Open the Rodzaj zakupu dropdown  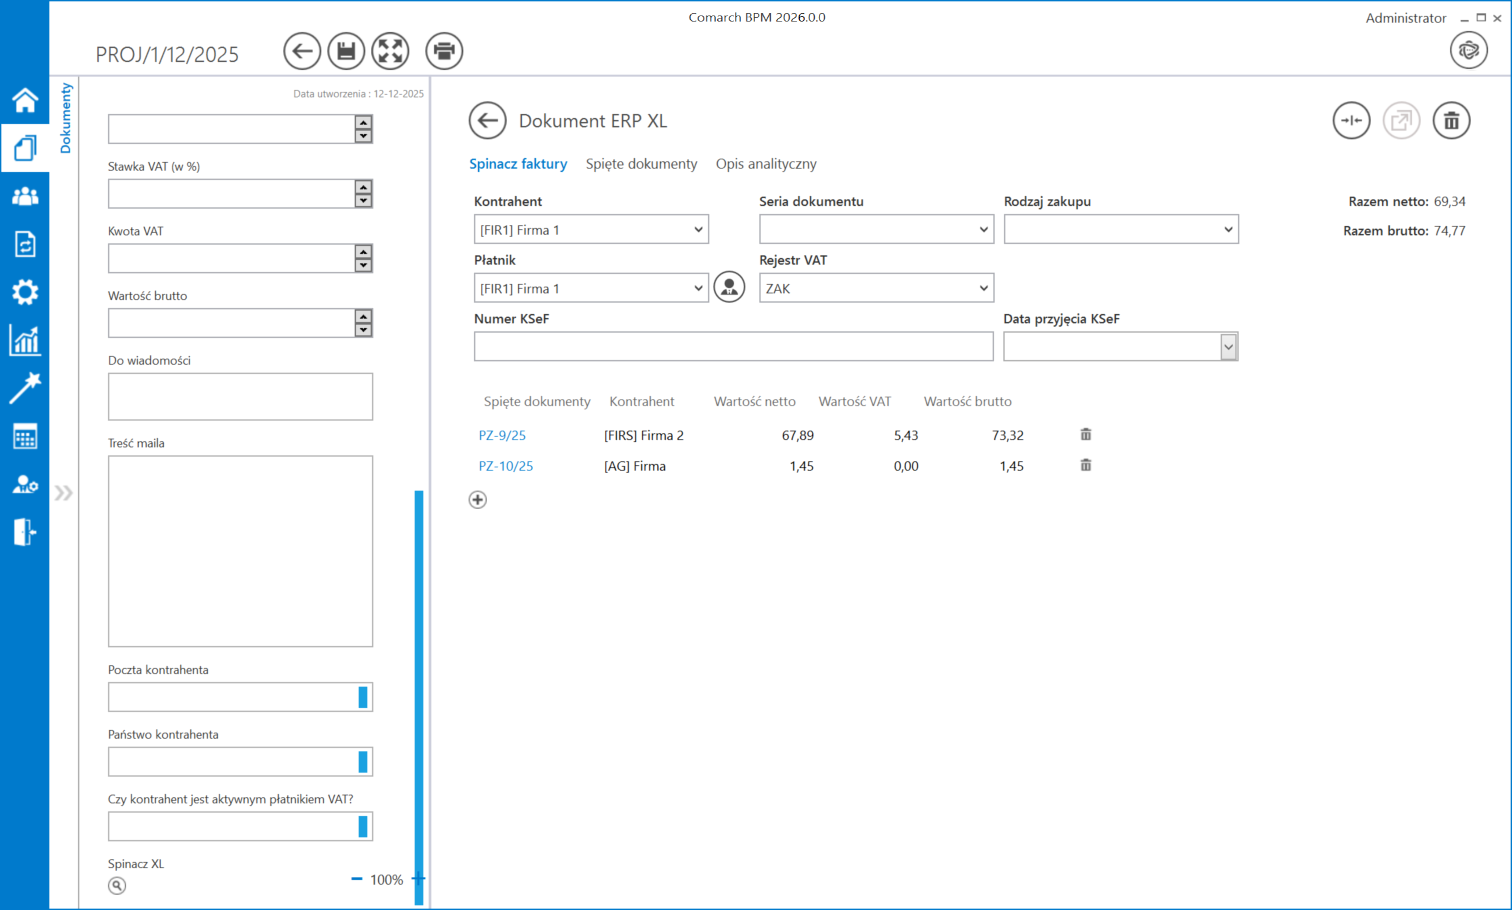pos(1121,230)
